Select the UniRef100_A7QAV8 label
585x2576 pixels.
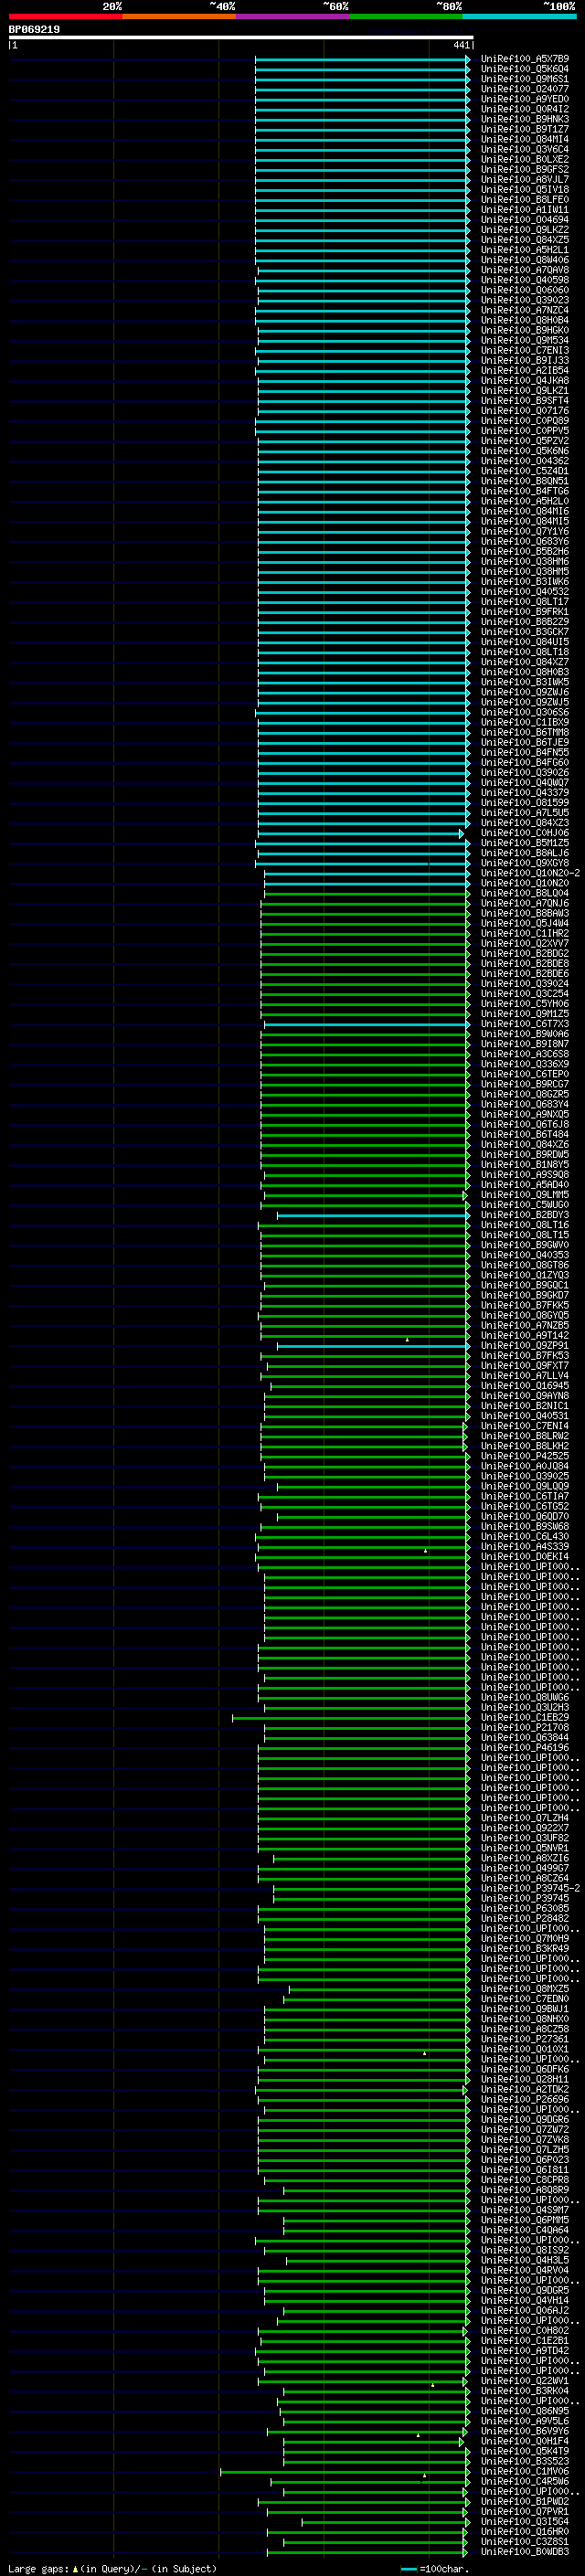(x=524, y=270)
